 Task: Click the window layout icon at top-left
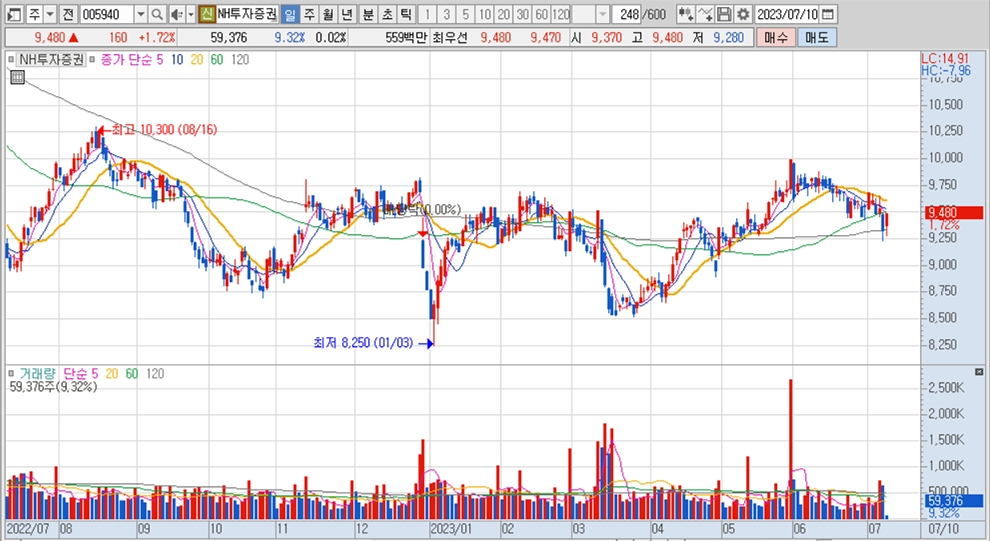[x=11, y=15]
